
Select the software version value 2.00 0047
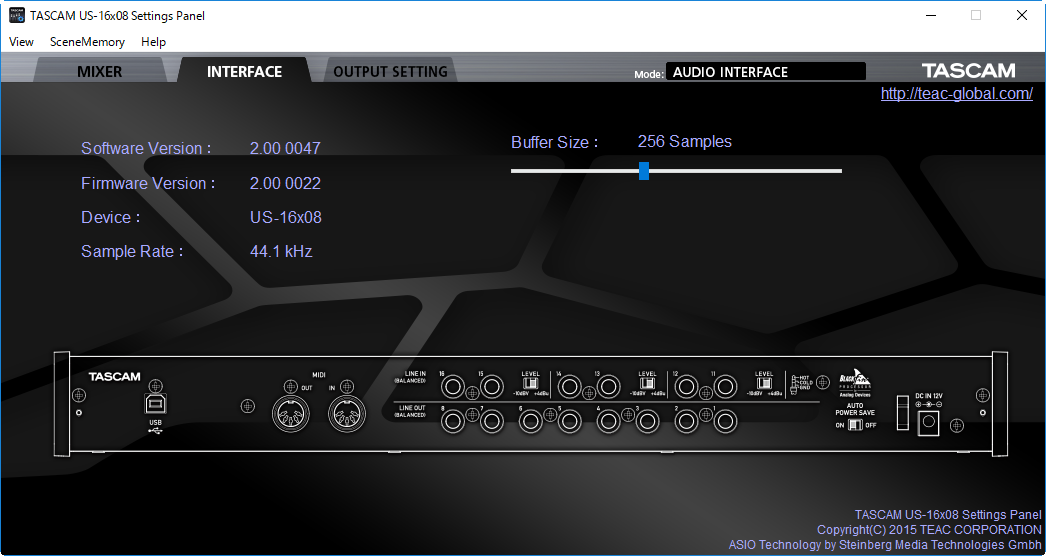pos(285,148)
